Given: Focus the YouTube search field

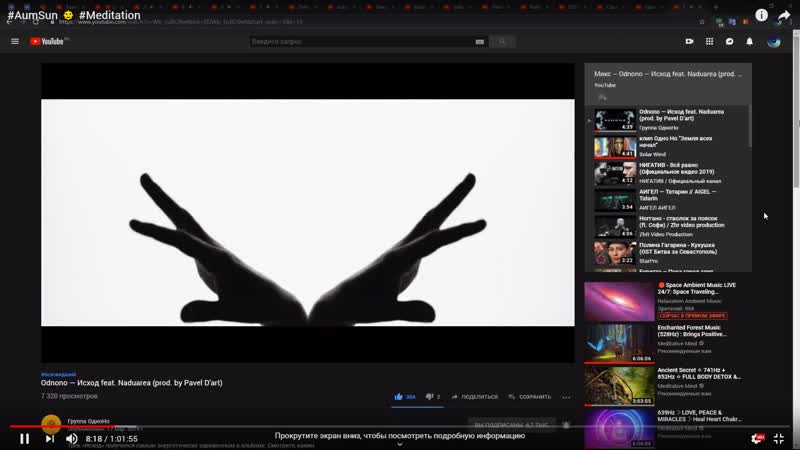Looking at the screenshot, I should (x=362, y=42).
